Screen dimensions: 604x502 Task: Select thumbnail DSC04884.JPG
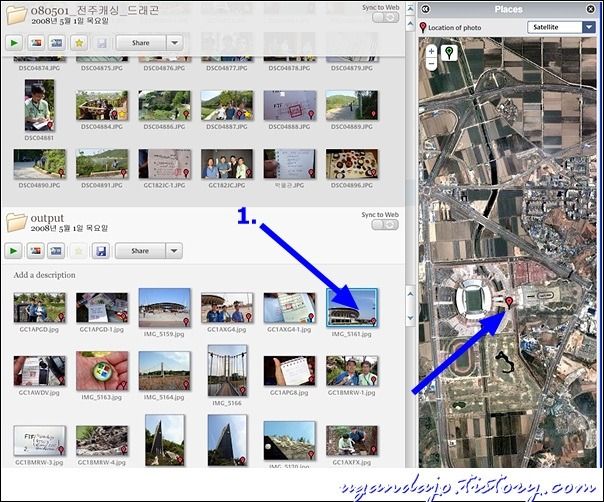point(102,105)
